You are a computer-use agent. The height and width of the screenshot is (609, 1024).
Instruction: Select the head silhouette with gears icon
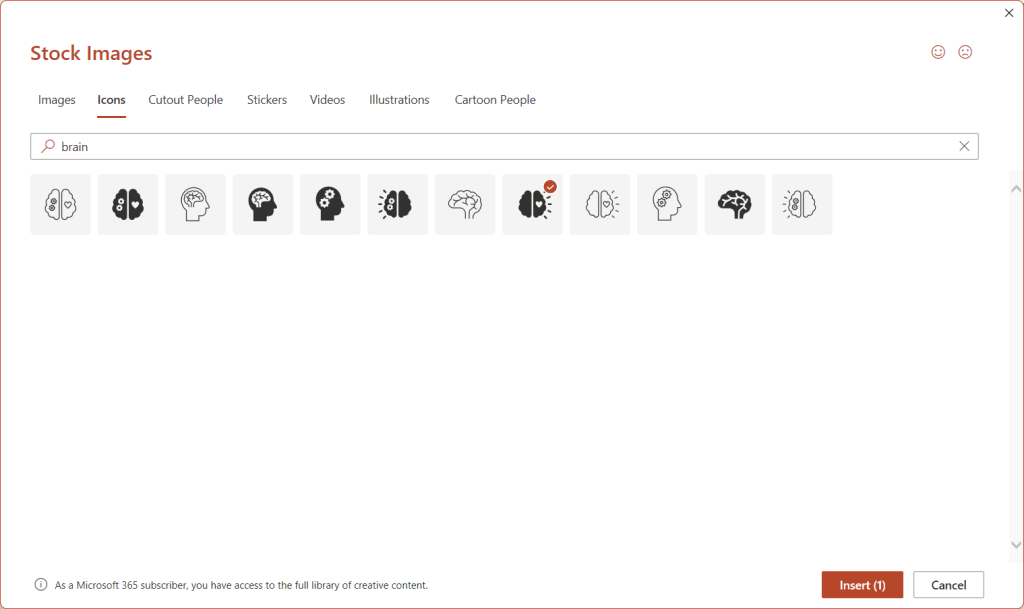click(x=330, y=204)
